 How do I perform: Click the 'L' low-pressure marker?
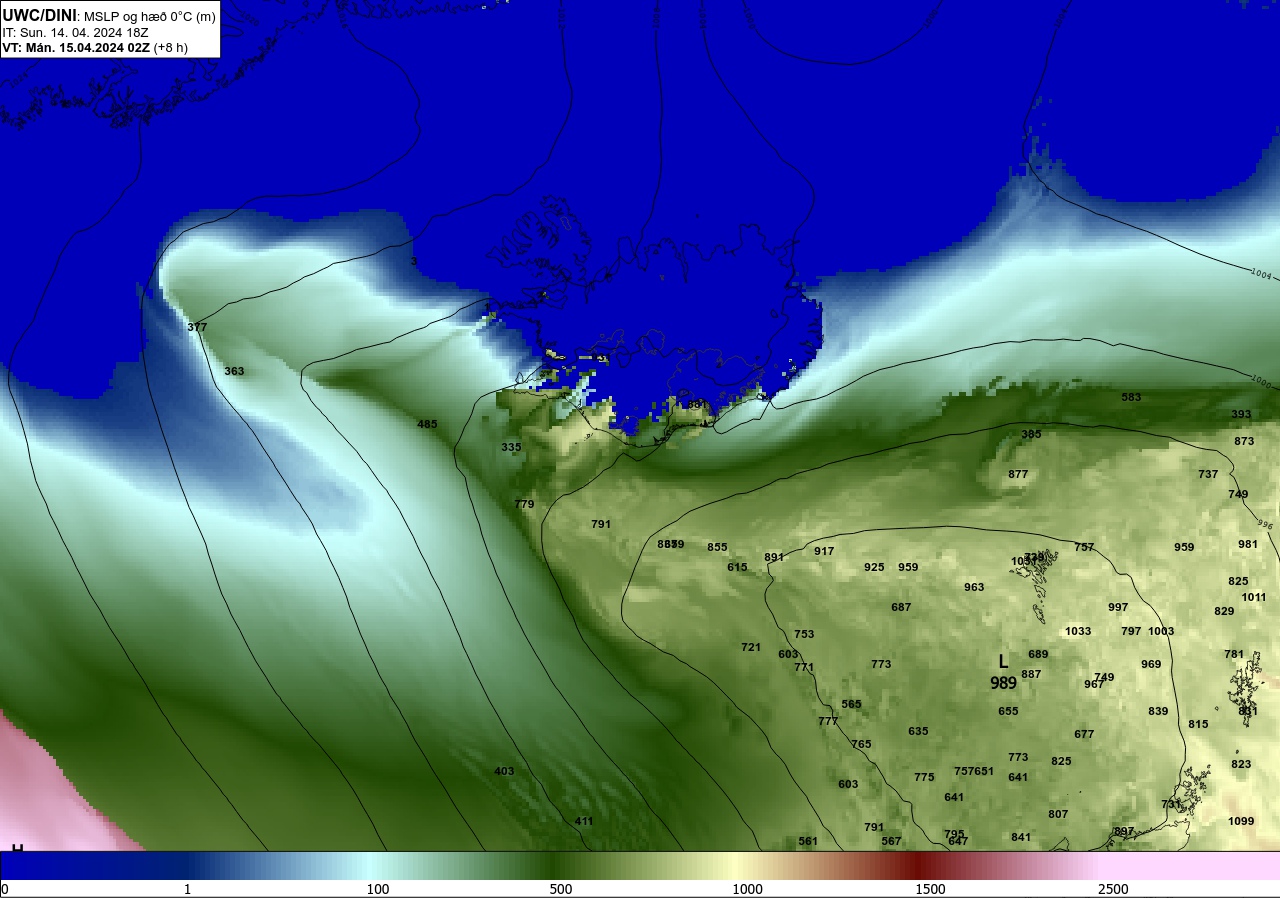[1003, 662]
